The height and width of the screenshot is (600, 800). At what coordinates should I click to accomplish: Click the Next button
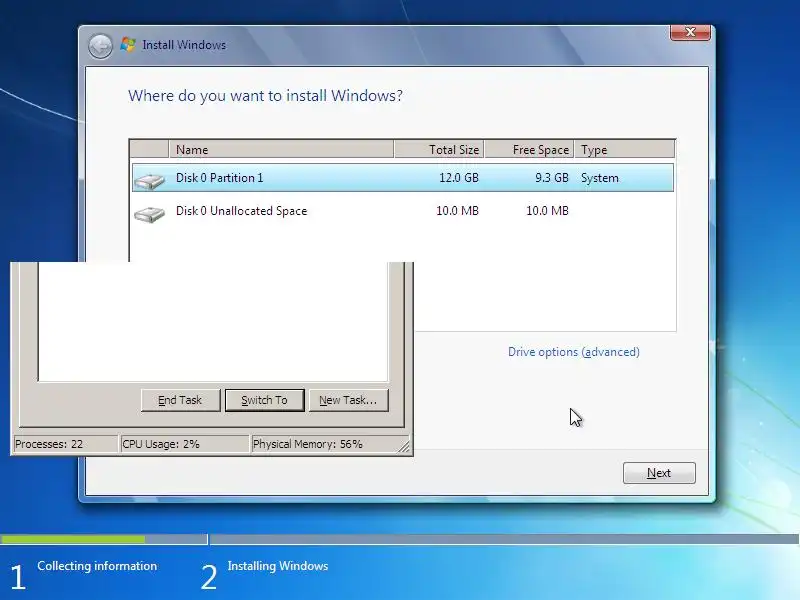[659, 473]
